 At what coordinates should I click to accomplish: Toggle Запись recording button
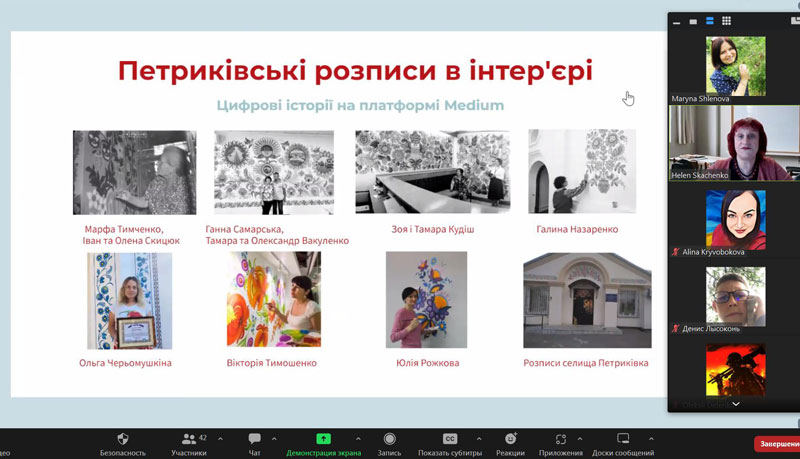(389, 439)
